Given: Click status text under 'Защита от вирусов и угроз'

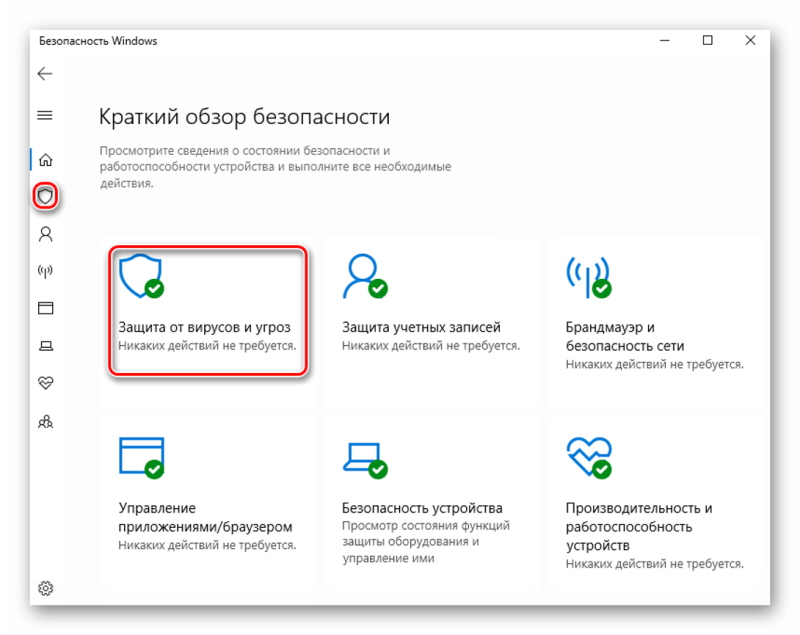Looking at the screenshot, I should coord(207,346).
